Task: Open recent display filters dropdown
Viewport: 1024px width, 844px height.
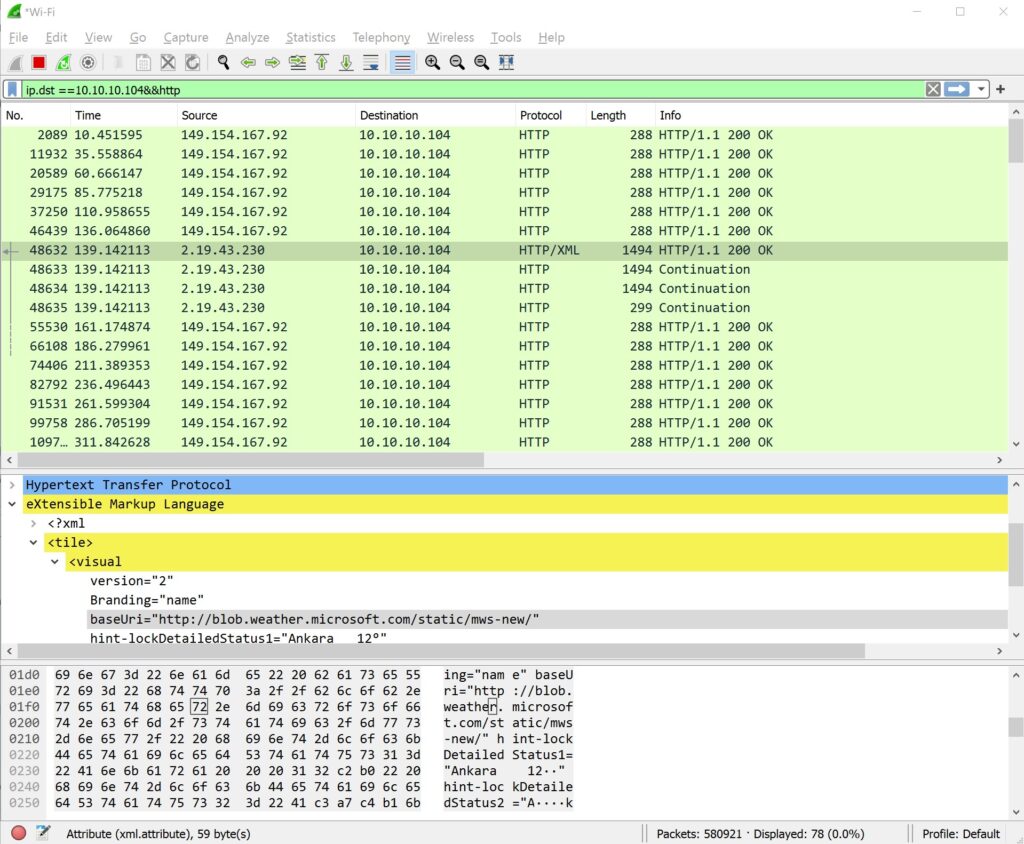Action: coord(981,89)
